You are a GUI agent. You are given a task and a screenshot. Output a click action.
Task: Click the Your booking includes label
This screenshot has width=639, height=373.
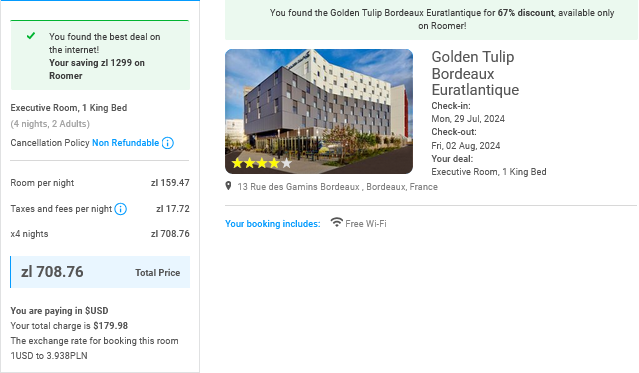click(273, 224)
